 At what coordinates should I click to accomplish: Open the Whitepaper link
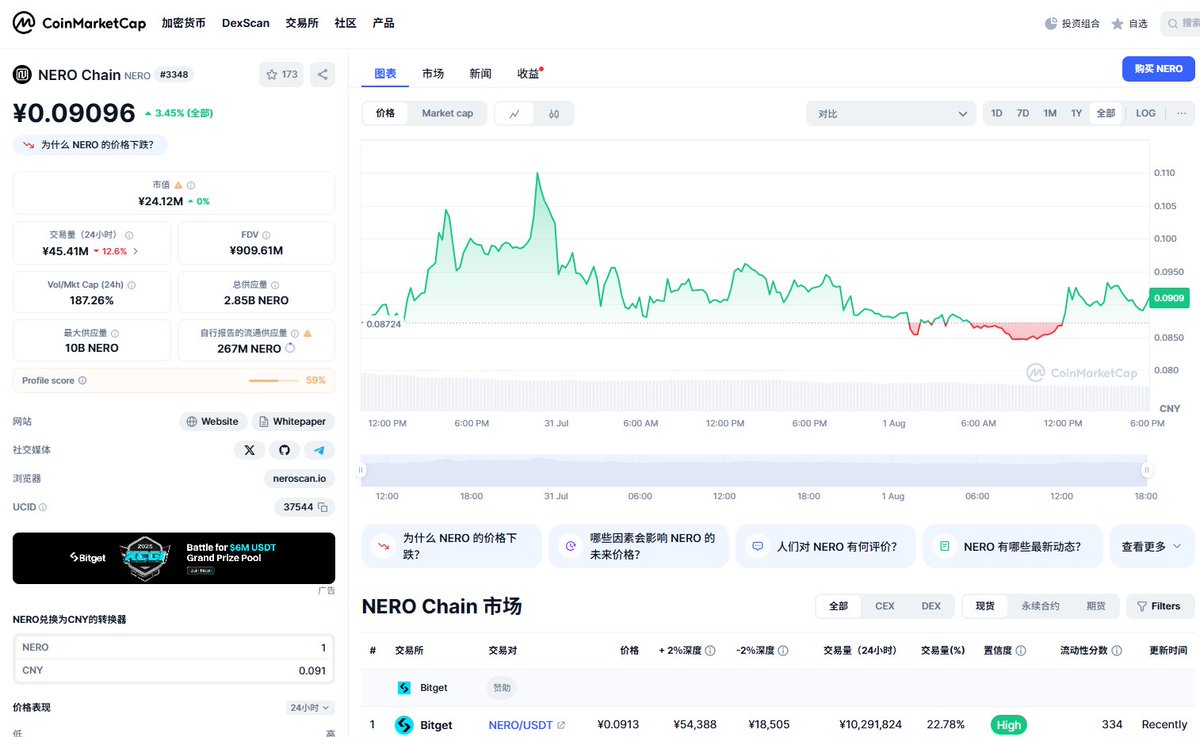pos(293,421)
